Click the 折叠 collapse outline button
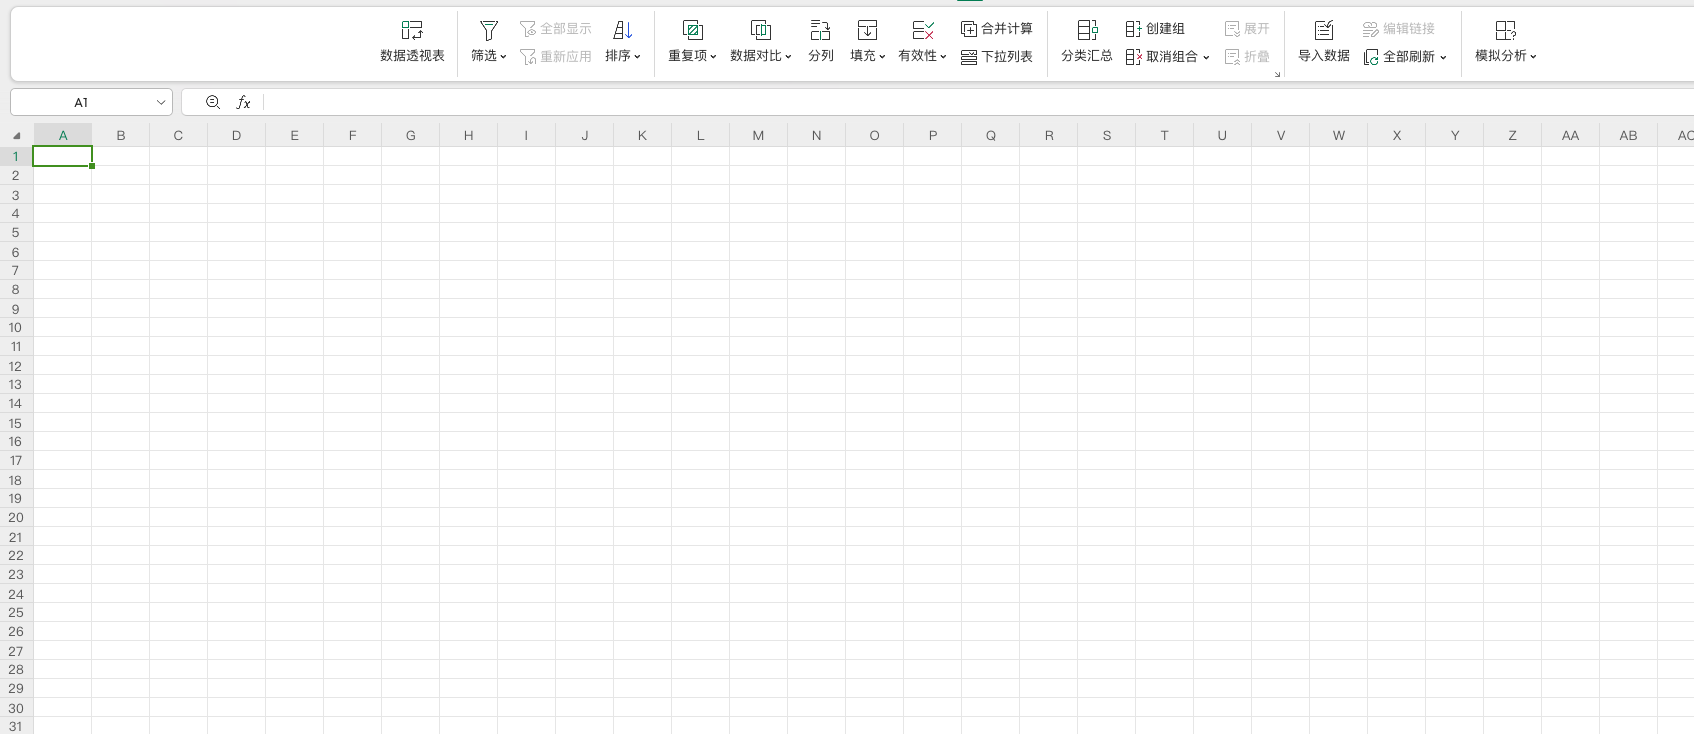Screen dimensions: 1694x734 pos(1247,57)
